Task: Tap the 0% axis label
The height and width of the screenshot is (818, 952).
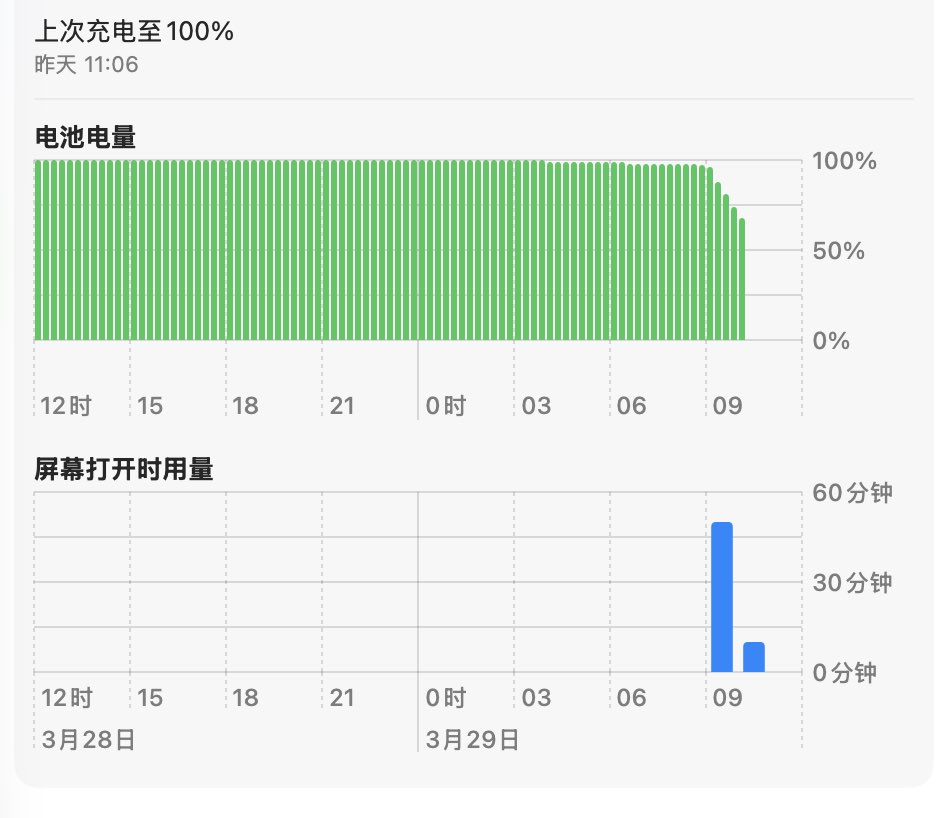Action: (x=829, y=341)
